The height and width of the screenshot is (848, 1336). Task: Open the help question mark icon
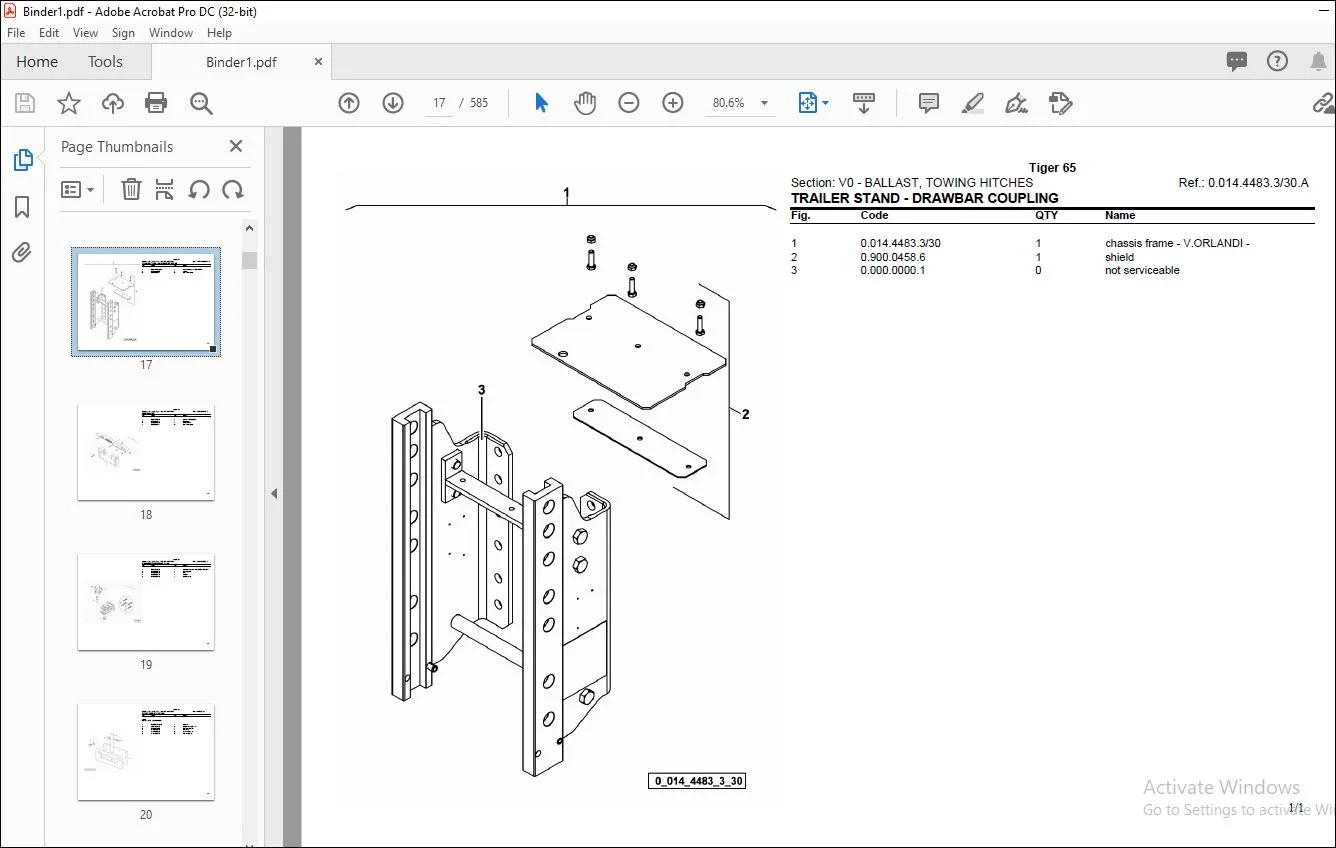[1277, 62]
